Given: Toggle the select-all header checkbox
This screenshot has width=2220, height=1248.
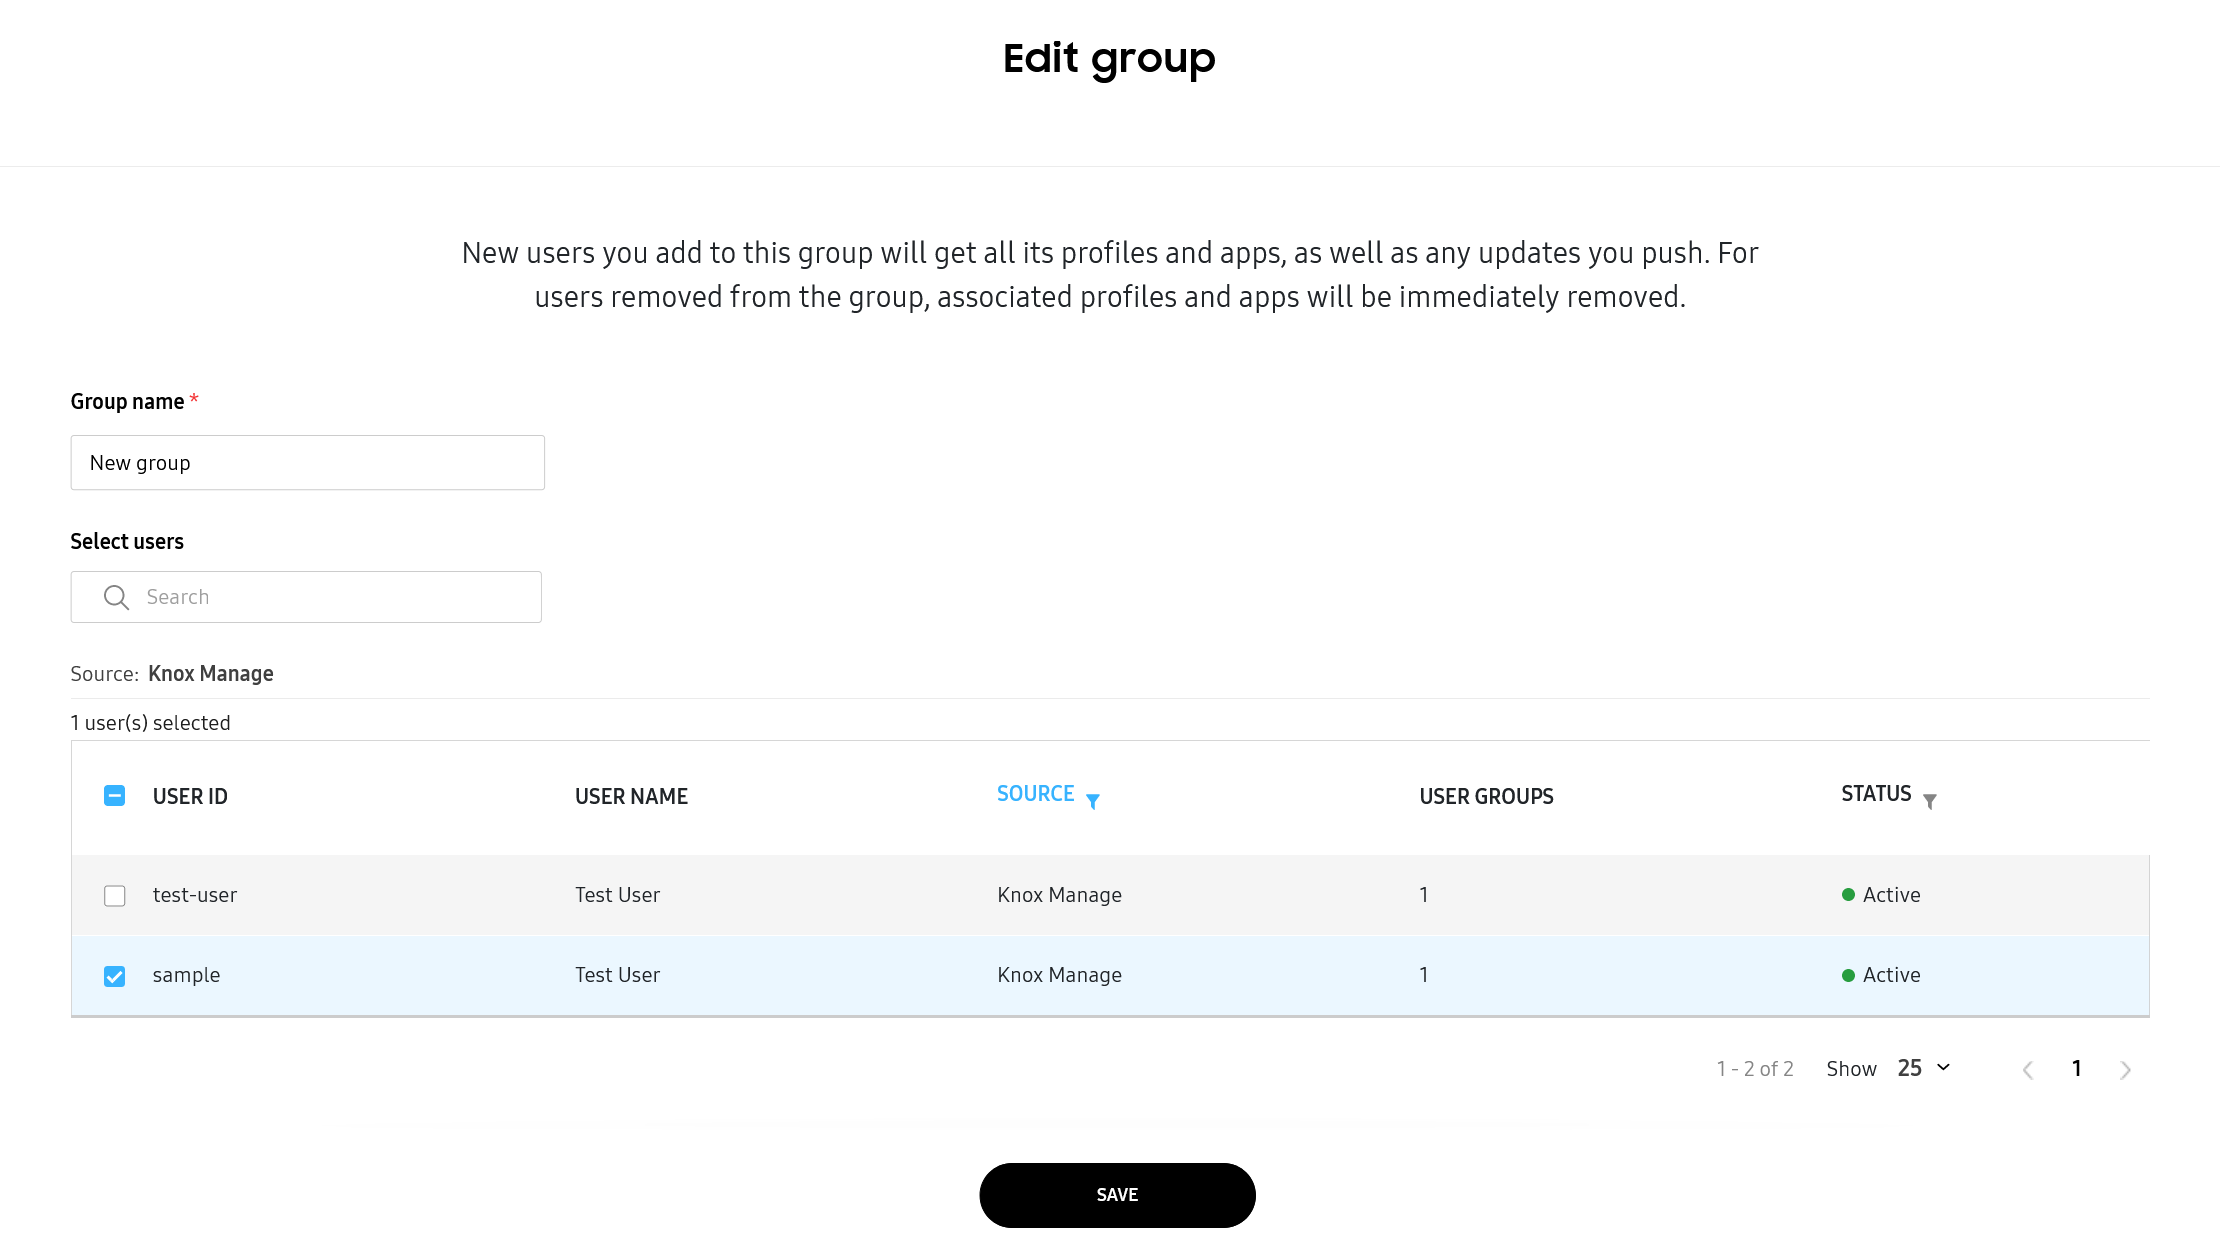Looking at the screenshot, I should tap(115, 796).
